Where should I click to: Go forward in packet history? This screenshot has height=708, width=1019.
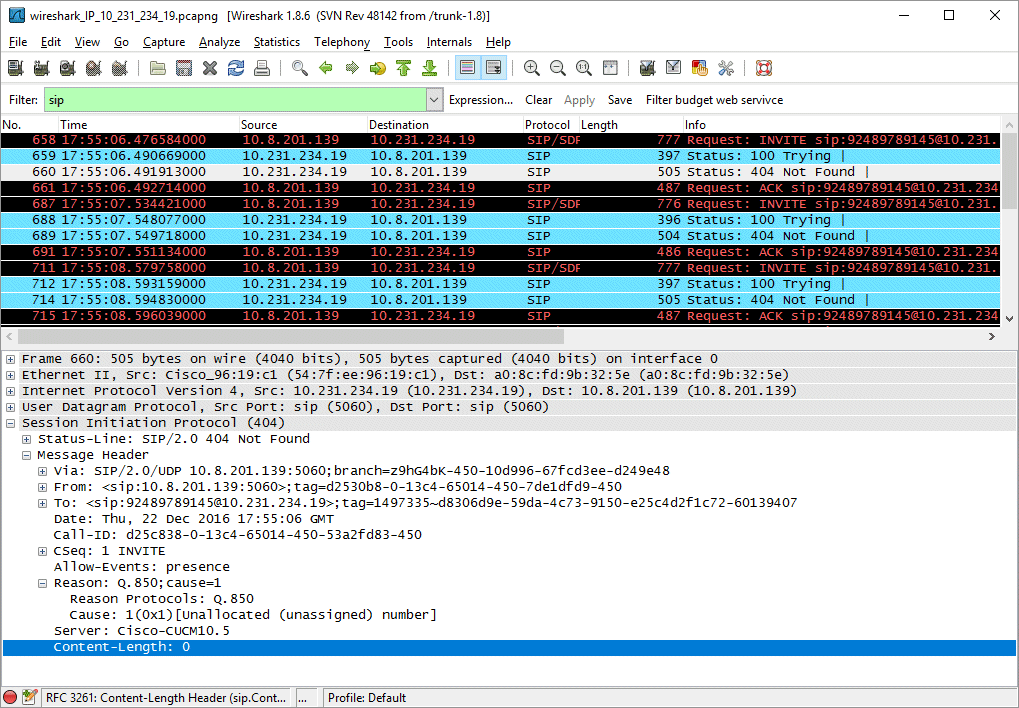coord(352,68)
